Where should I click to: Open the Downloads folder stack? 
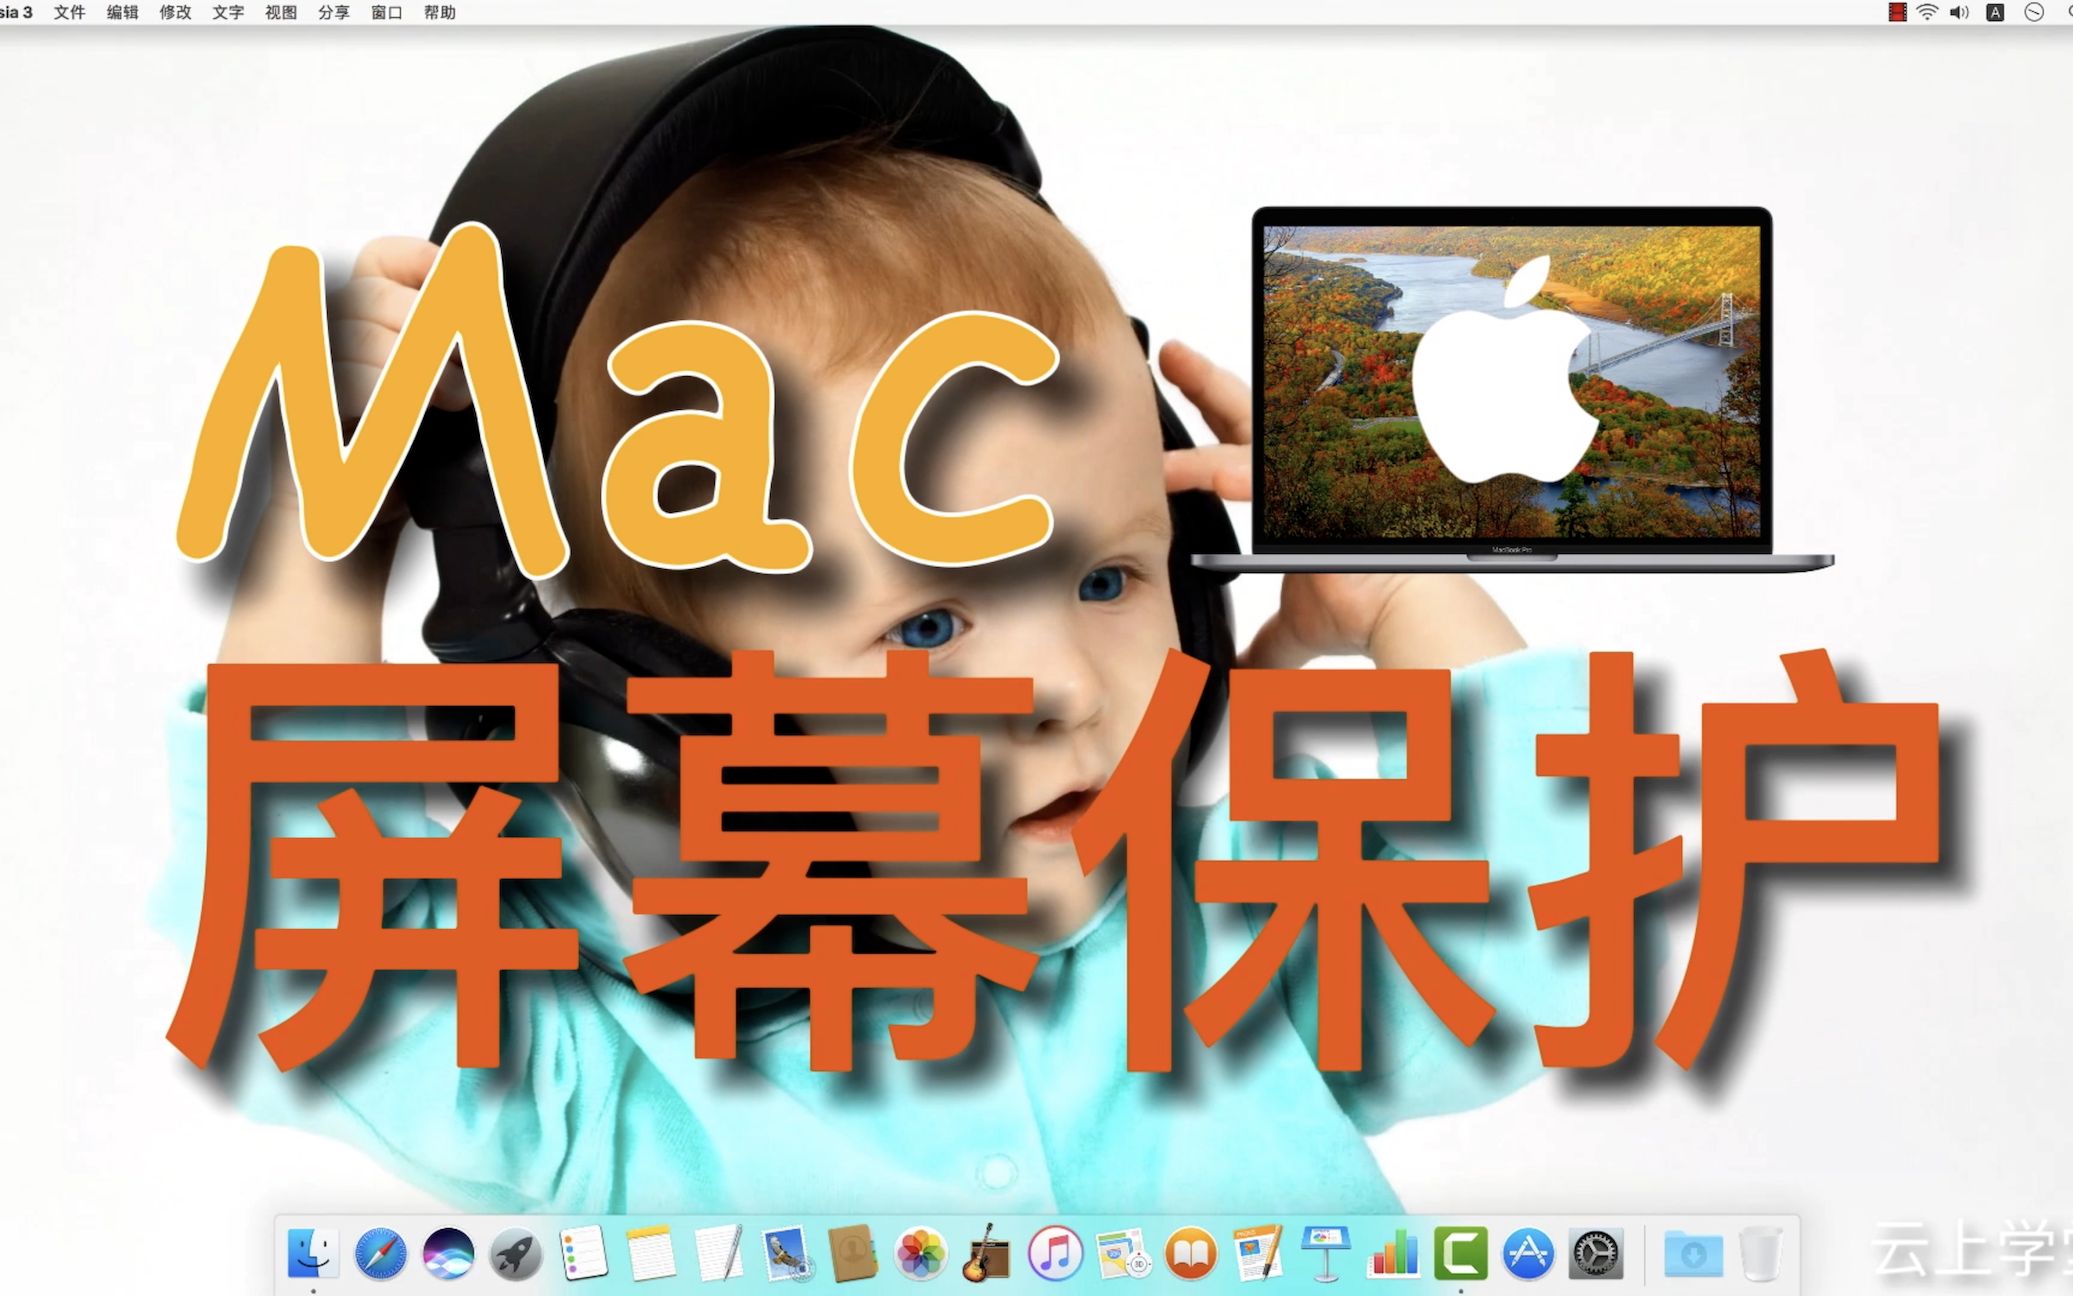click(1693, 1253)
